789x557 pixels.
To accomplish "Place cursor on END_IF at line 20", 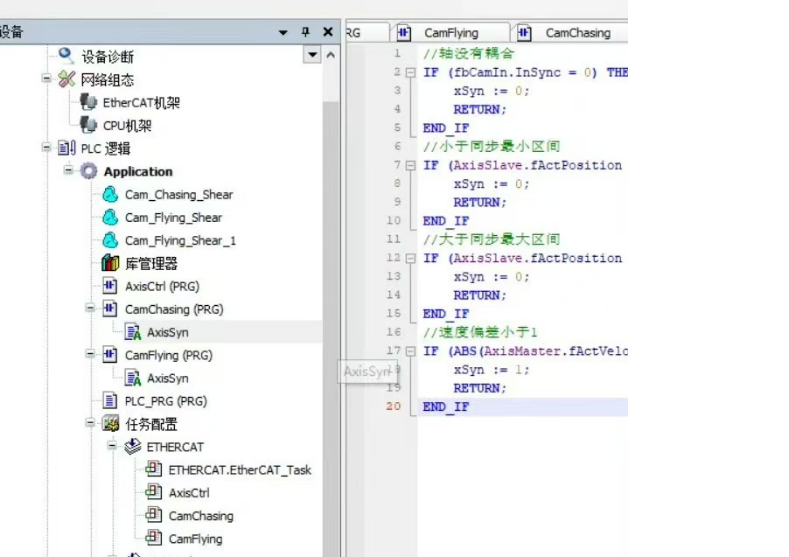I will 446,407.
